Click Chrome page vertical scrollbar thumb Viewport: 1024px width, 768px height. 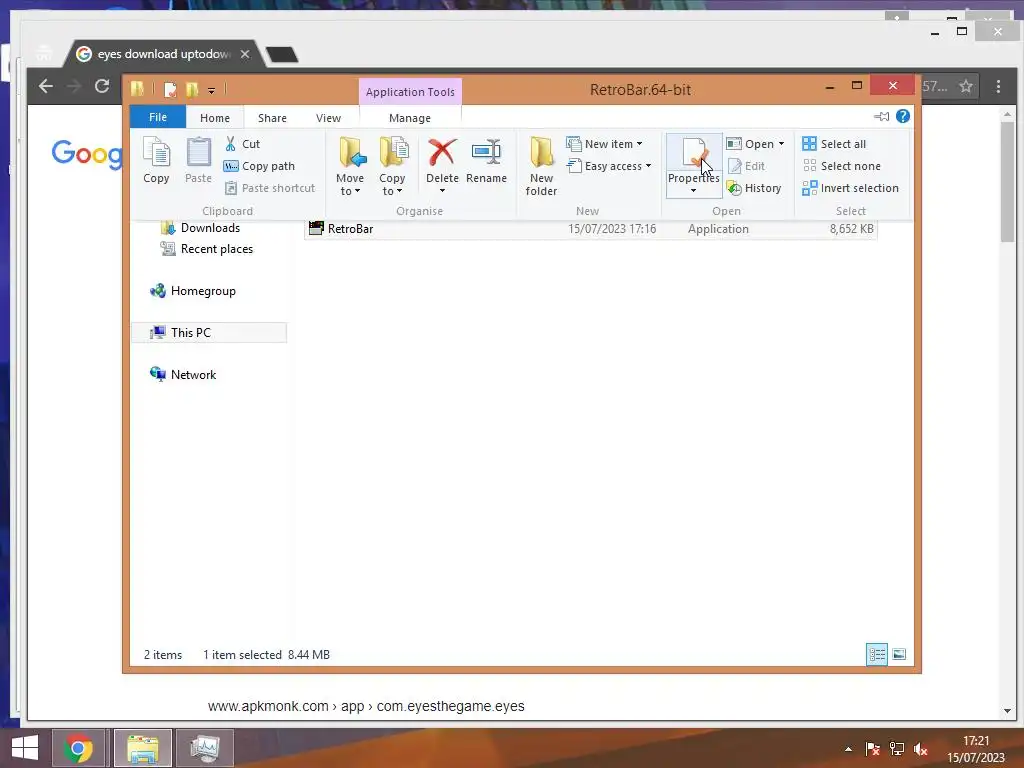pos(1007,182)
